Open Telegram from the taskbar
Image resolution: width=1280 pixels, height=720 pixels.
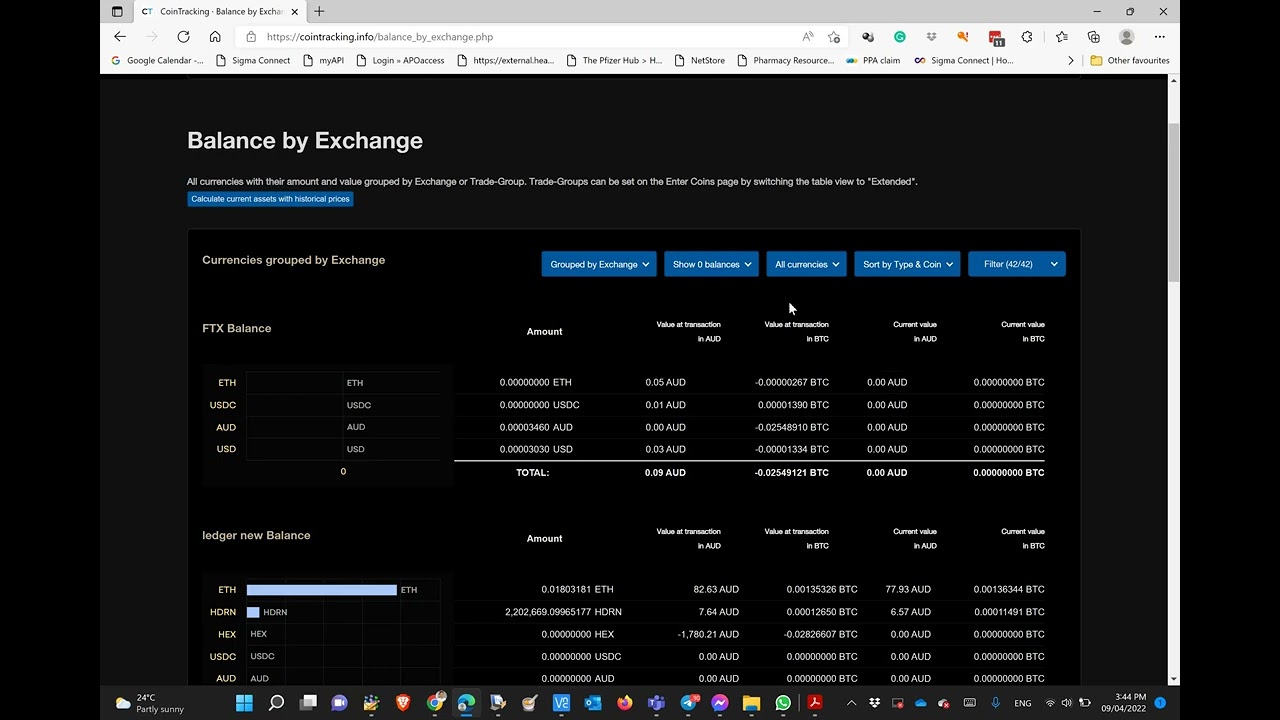(x=688, y=703)
